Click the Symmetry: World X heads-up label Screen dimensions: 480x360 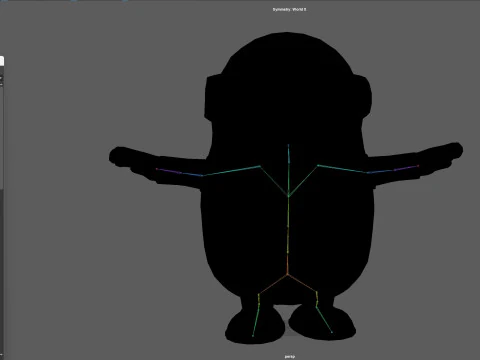click(289, 9)
